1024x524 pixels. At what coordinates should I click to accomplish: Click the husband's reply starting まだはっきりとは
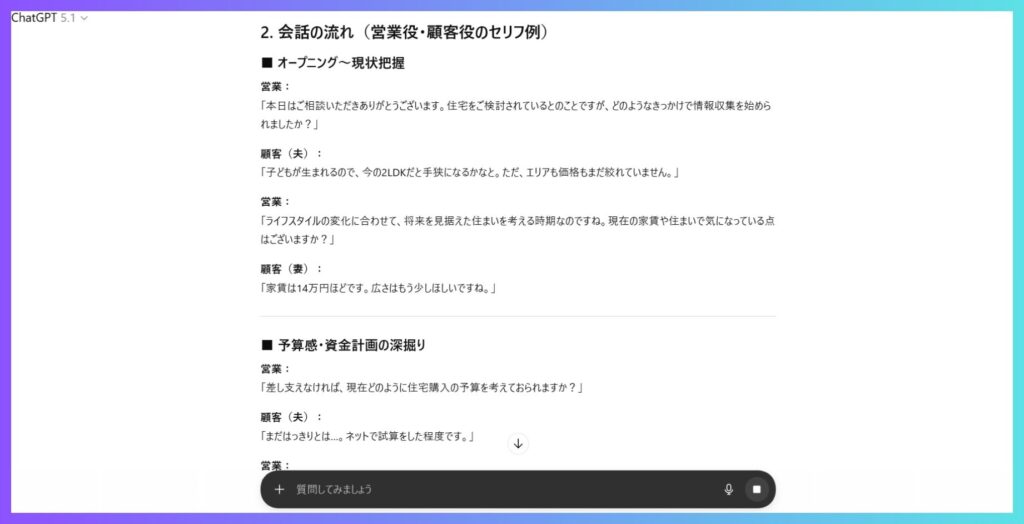(x=366, y=436)
